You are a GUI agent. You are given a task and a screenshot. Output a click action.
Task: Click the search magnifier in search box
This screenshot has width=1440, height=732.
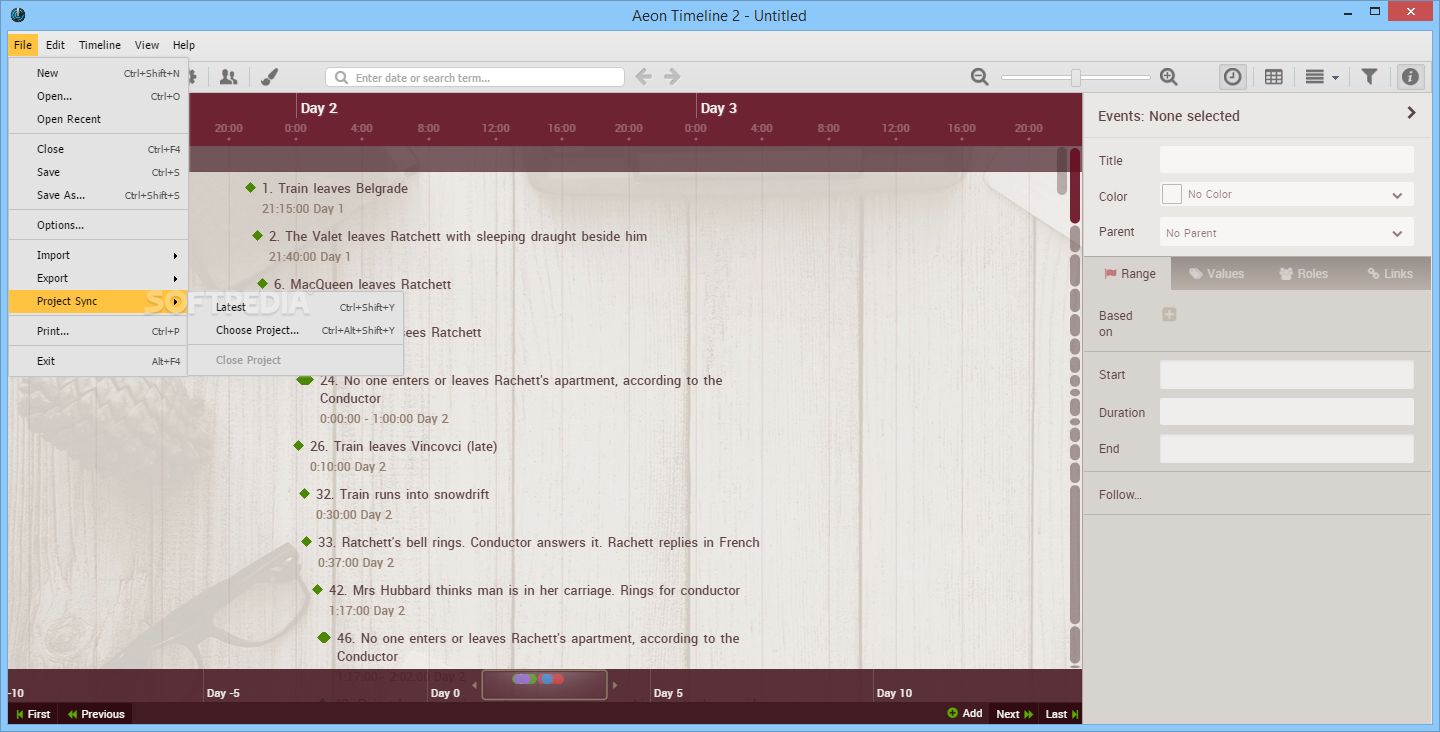coord(342,77)
